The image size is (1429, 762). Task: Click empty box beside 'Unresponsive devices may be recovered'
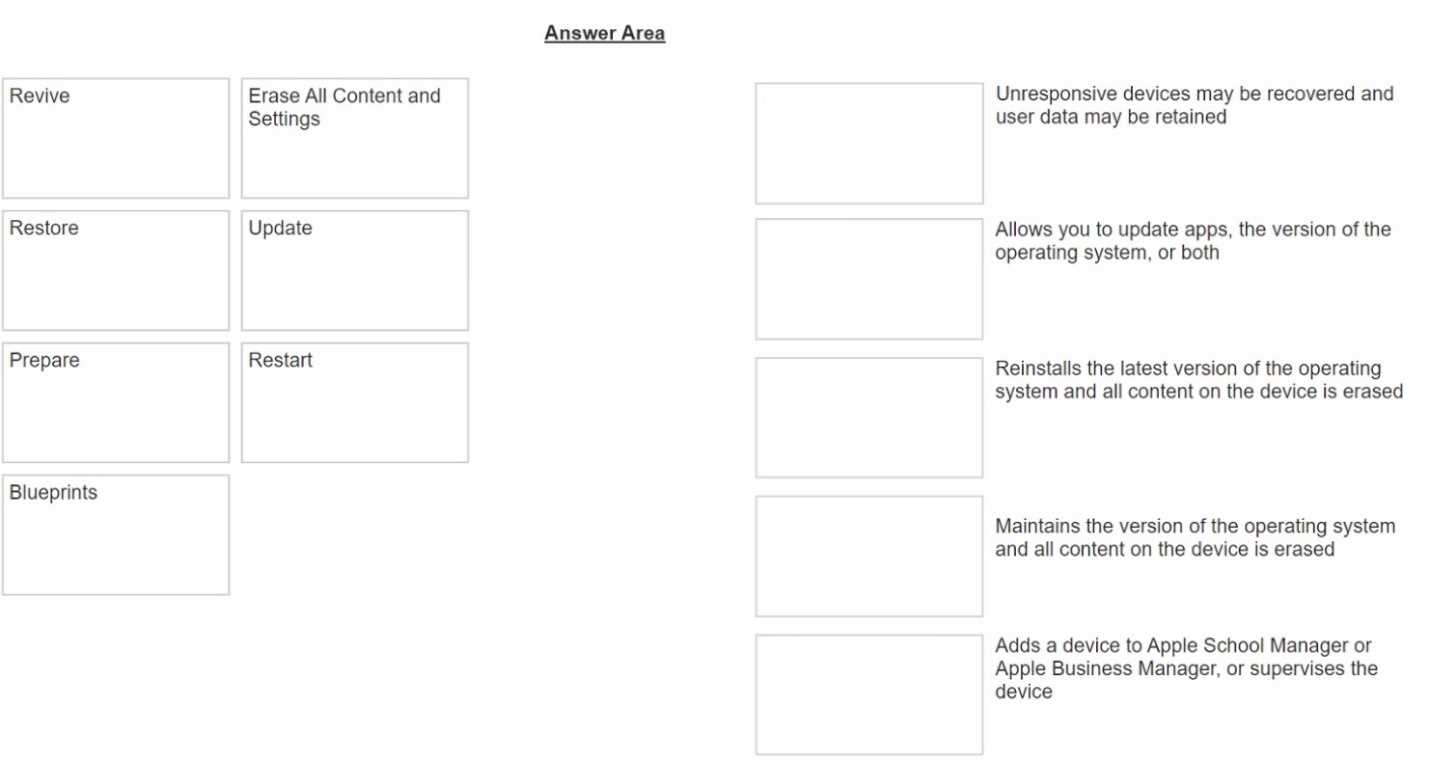(x=869, y=144)
